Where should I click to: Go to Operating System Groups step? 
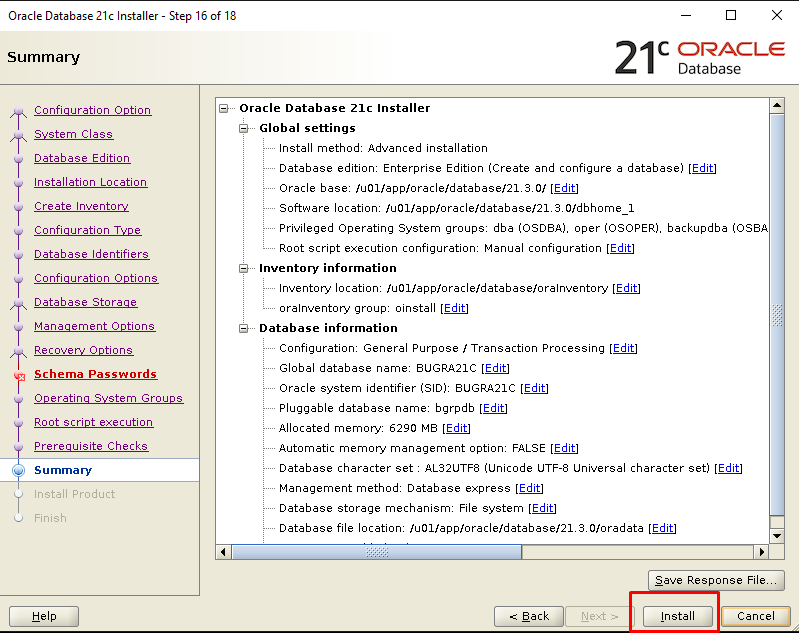(108, 398)
